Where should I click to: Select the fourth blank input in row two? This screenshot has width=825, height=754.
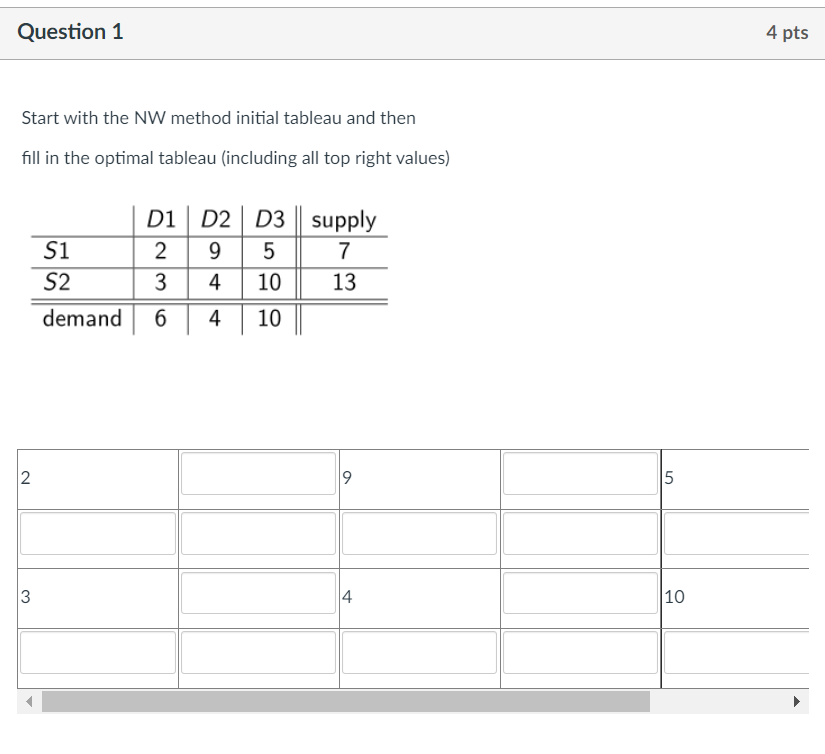582,533
